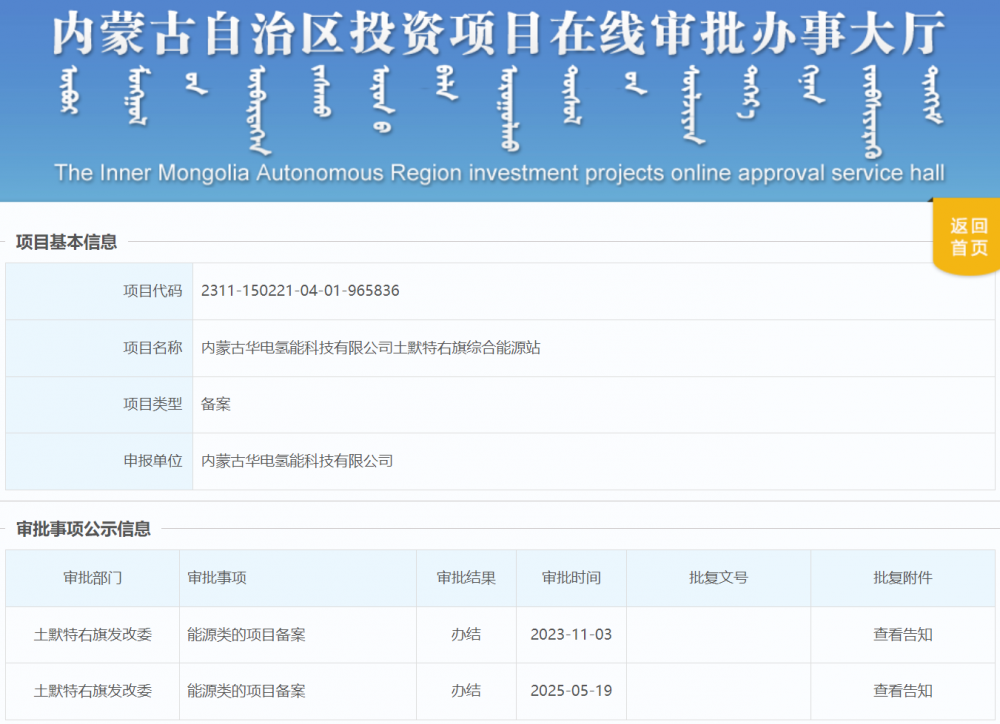
Task: Click the 审批部门 column header
Action: click(92, 578)
